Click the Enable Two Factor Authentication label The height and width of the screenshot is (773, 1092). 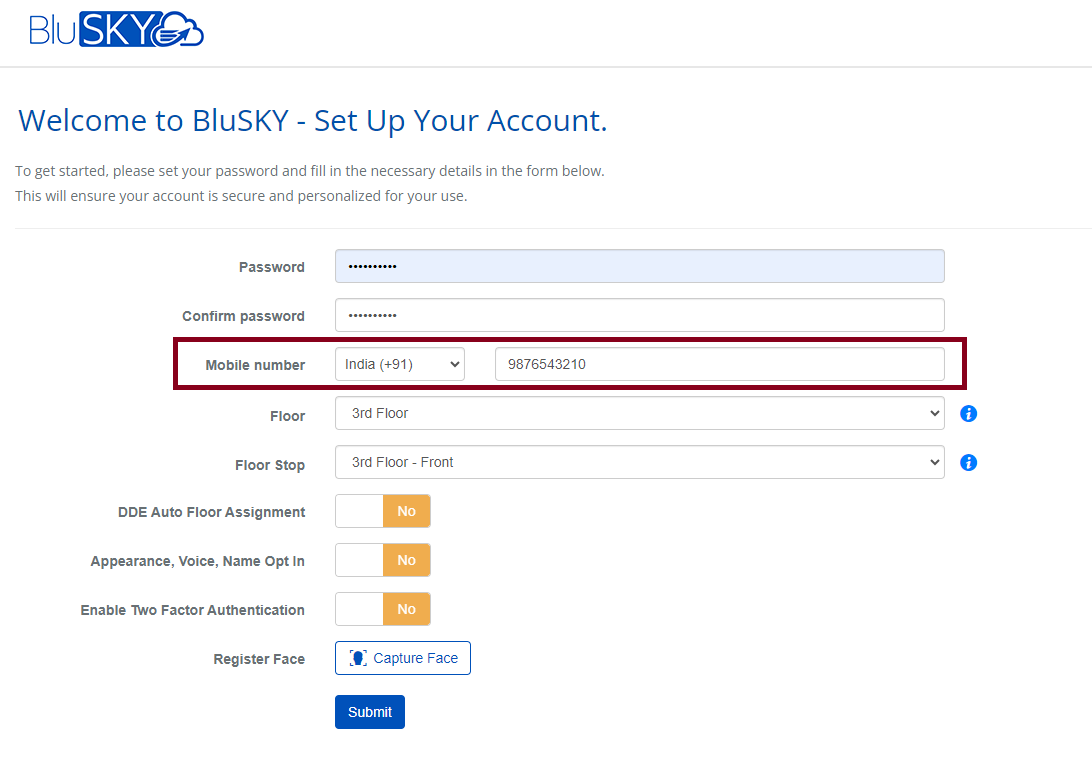pyautogui.click(x=193, y=610)
